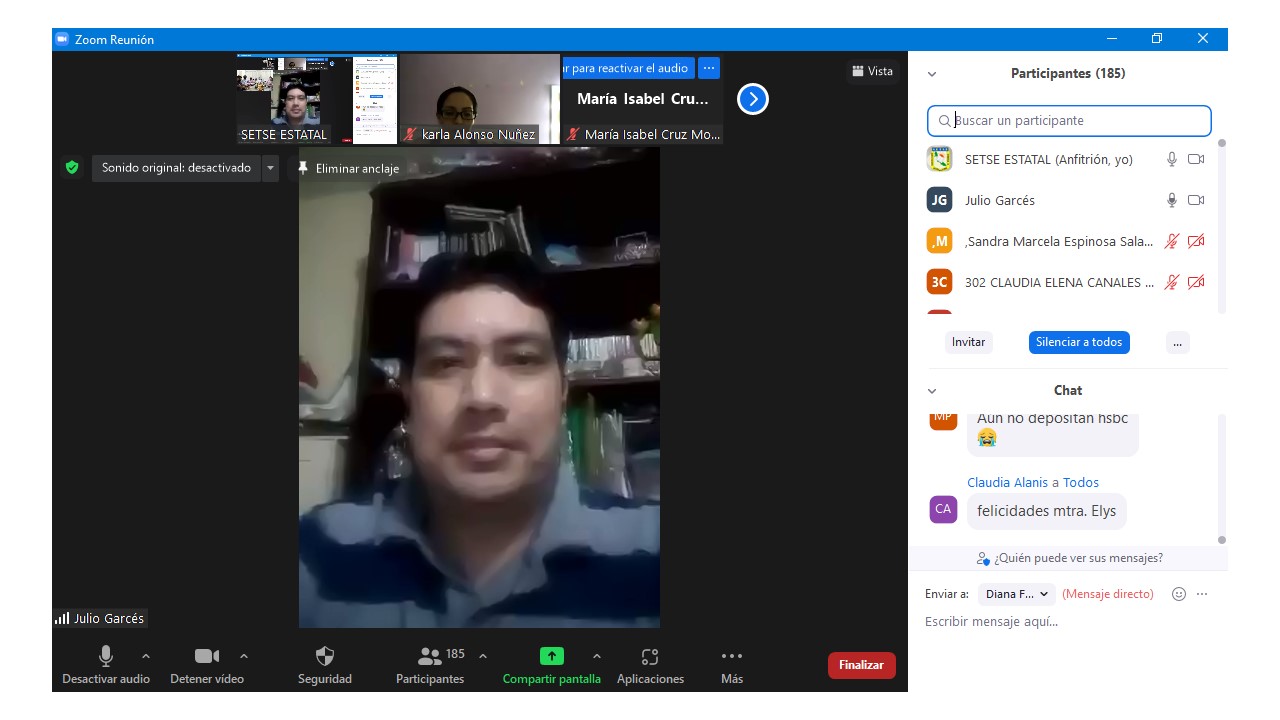This screenshot has height=720, width=1280.
Task: Click avatar of Sandra Marcela Espinosa
Action: click(x=939, y=241)
